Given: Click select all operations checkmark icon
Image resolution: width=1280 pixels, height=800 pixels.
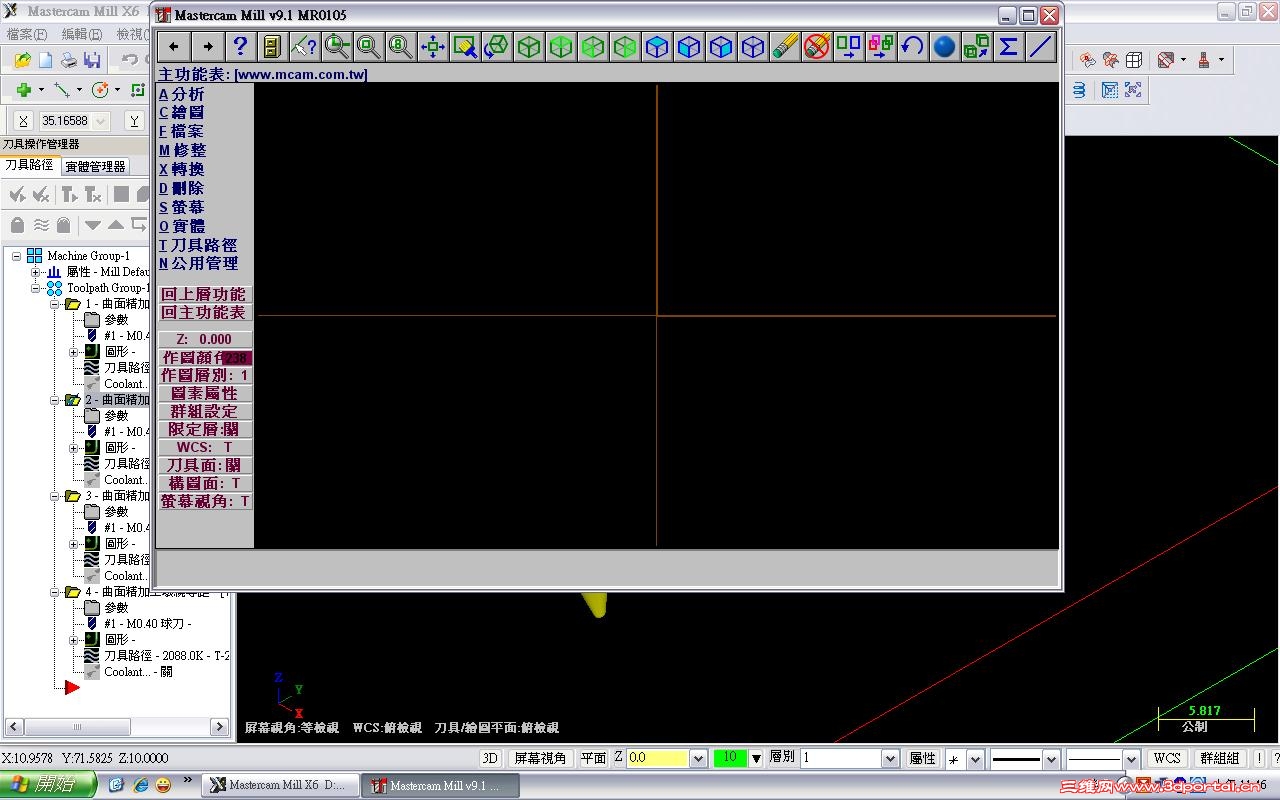Looking at the screenshot, I should [18, 194].
